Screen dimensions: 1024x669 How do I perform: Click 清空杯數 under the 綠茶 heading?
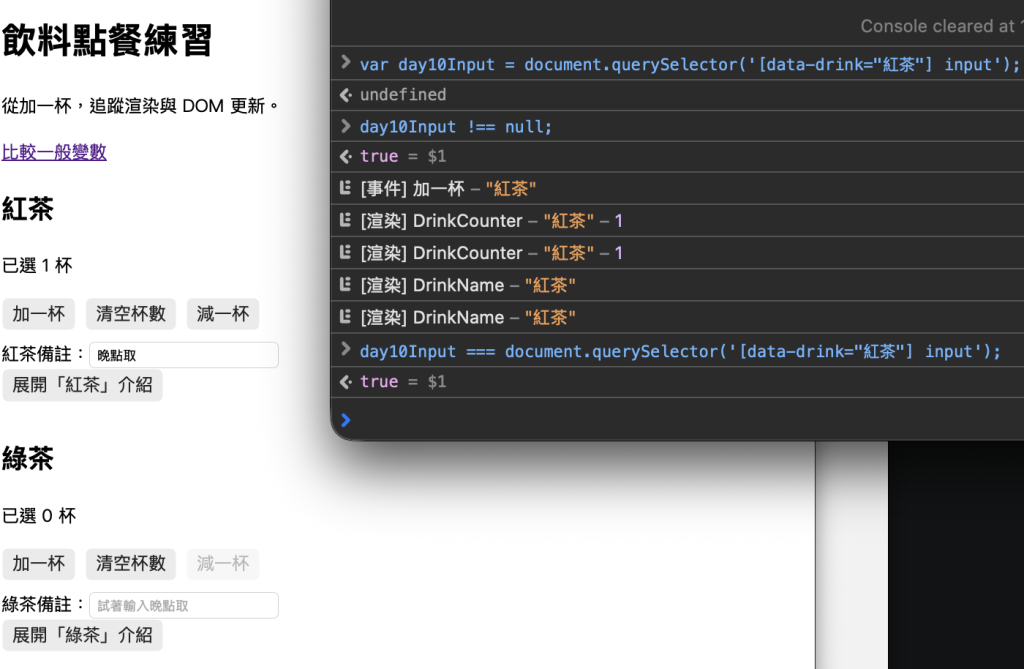click(131, 564)
